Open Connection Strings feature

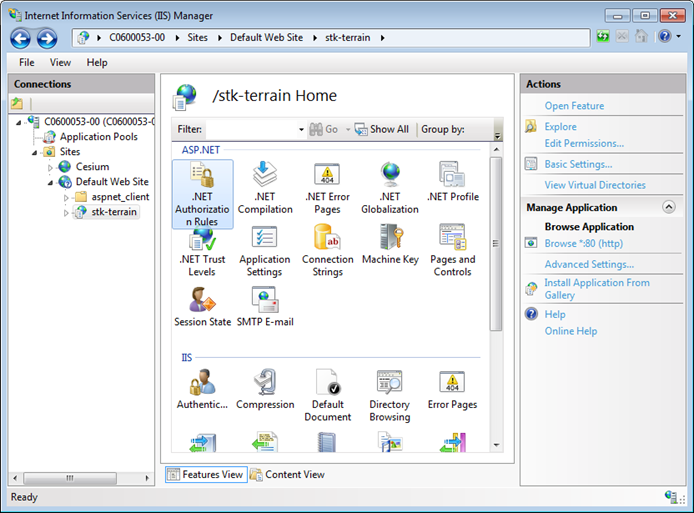coord(327,251)
